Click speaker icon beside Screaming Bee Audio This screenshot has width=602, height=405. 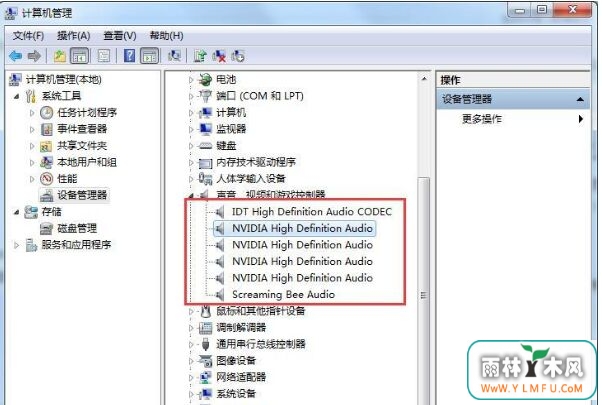pyautogui.click(x=220, y=295)
